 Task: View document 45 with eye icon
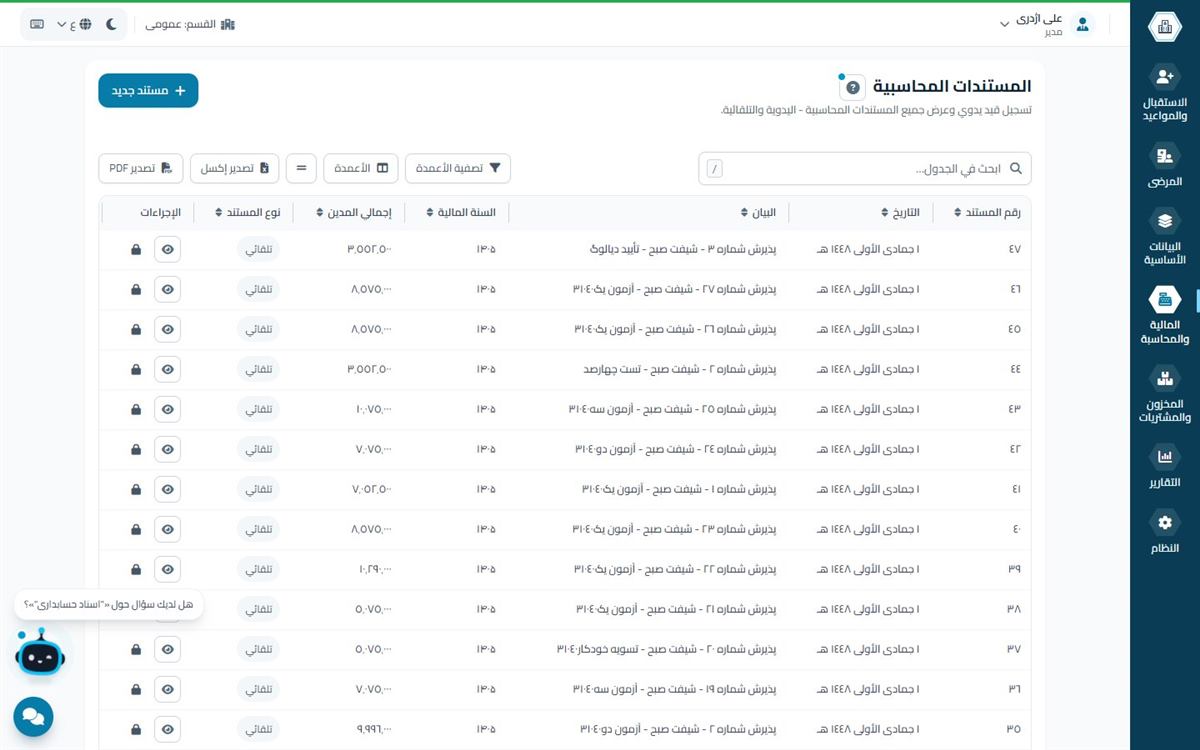[168, 329]
